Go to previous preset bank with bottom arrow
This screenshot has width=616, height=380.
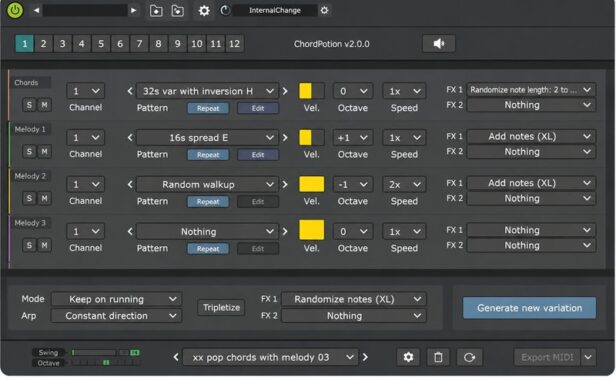[176, 357]
